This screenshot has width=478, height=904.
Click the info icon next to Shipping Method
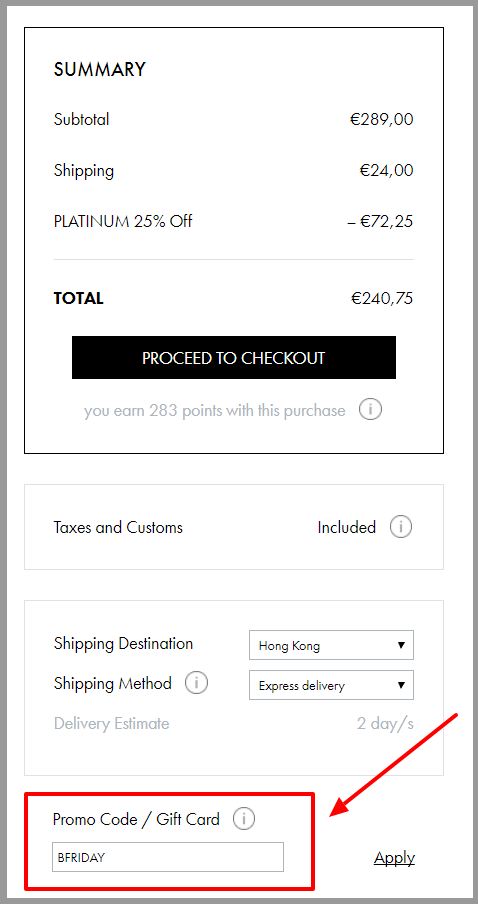point(196,683)
